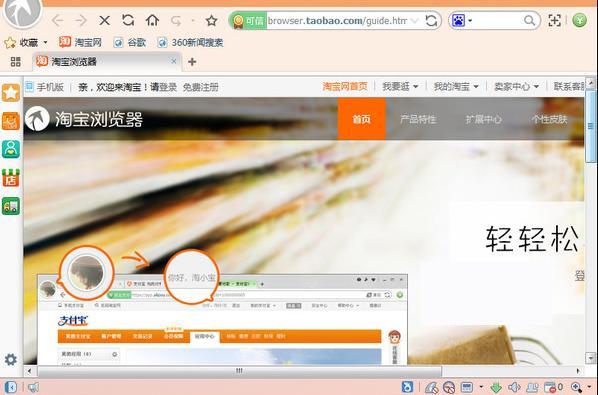Mute page sound via status bar speaker
598x395 pixels.
[x=514, y=387]
